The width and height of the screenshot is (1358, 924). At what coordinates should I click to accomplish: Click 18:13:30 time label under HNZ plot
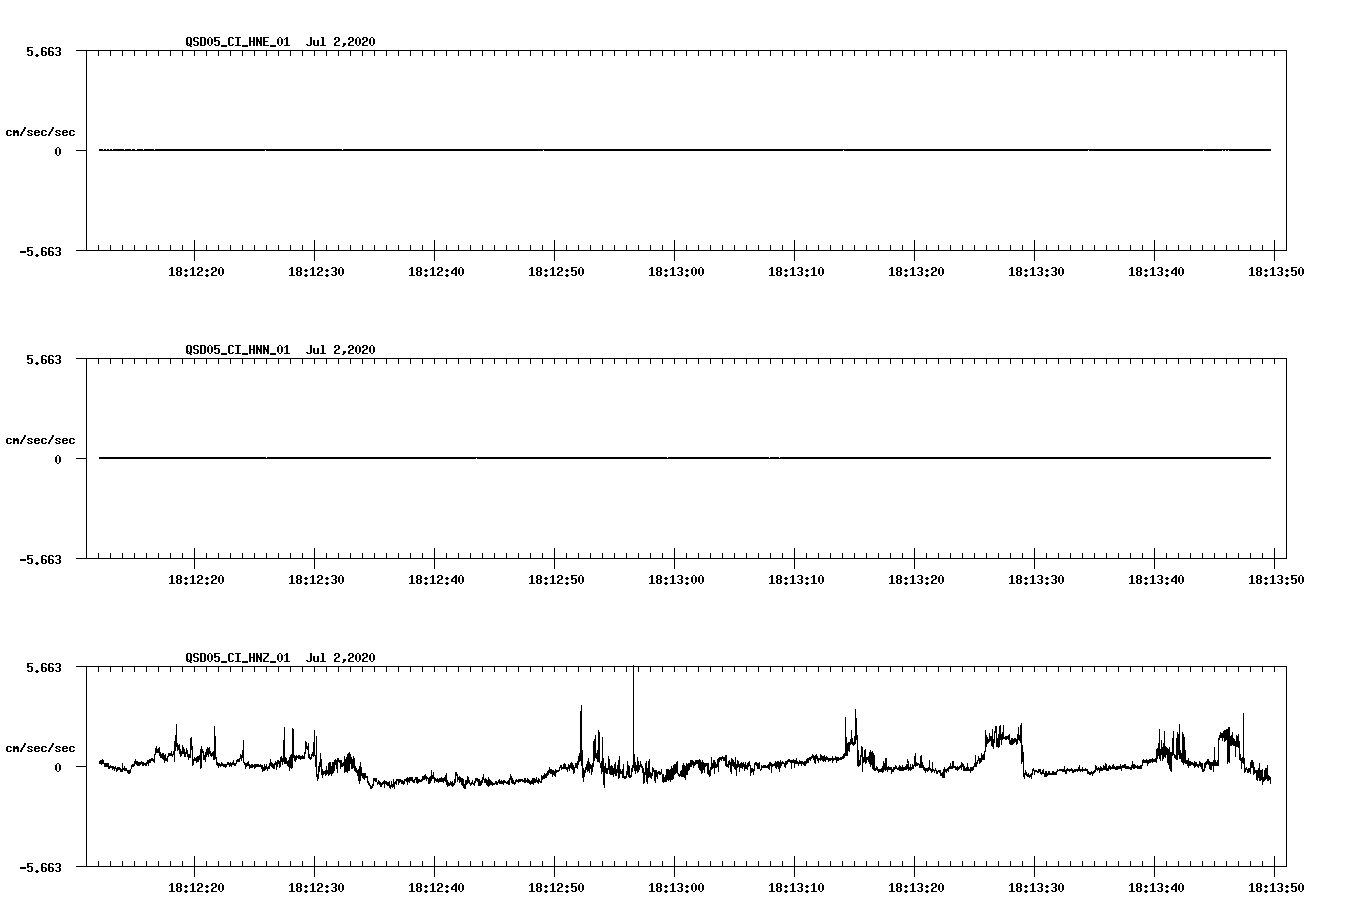click(1035, 887)
